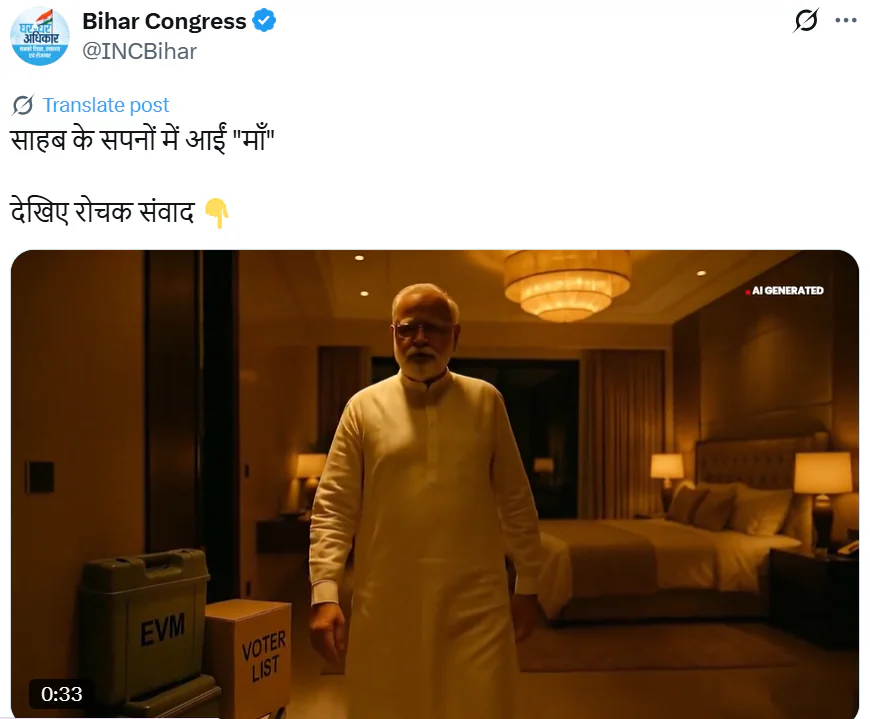Open the three-dot more options menu
The height and width of the screenshot is (719, 870).
[x=846, y=21]
